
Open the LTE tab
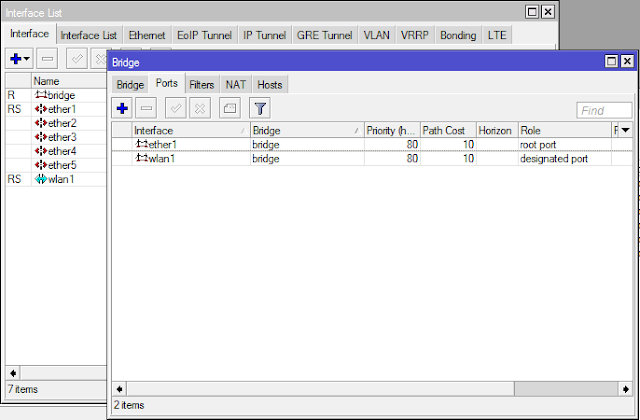coord(497,36)
